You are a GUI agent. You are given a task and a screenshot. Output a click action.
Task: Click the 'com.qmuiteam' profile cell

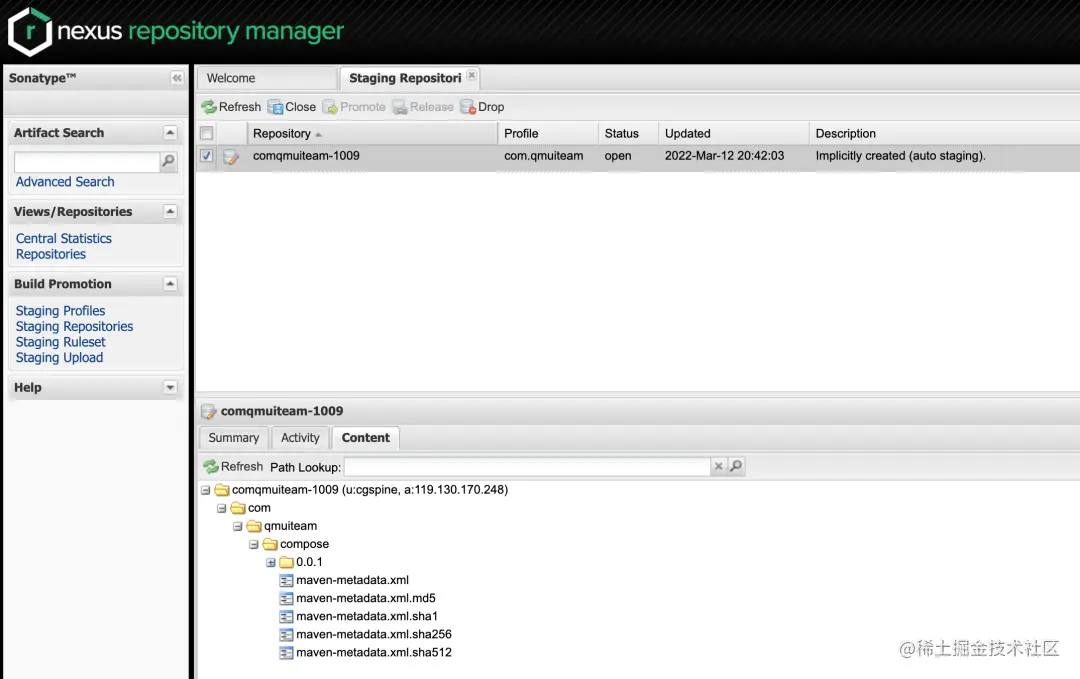tap(543, 156)
